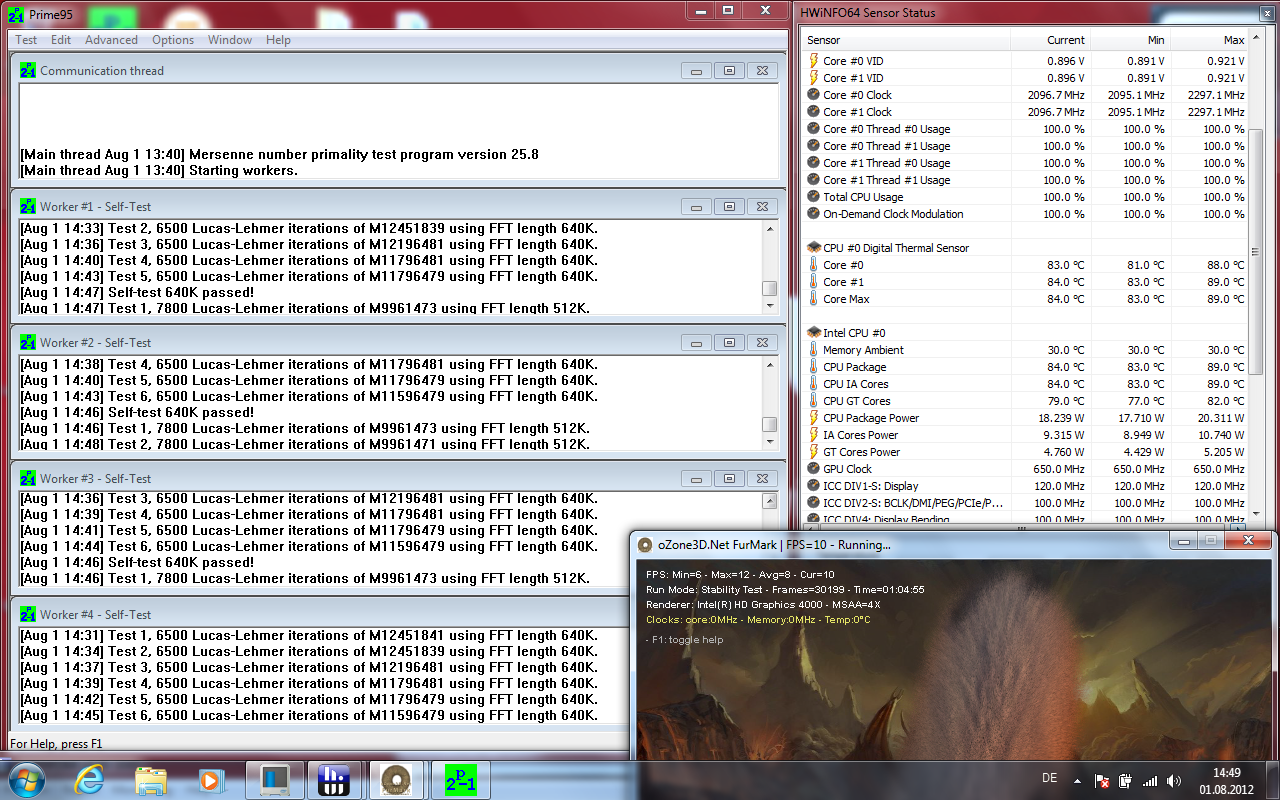Select the 'IA Cores Power' sensor row
Viewport: 1280px width, 800px height.
click(1026, 435)
